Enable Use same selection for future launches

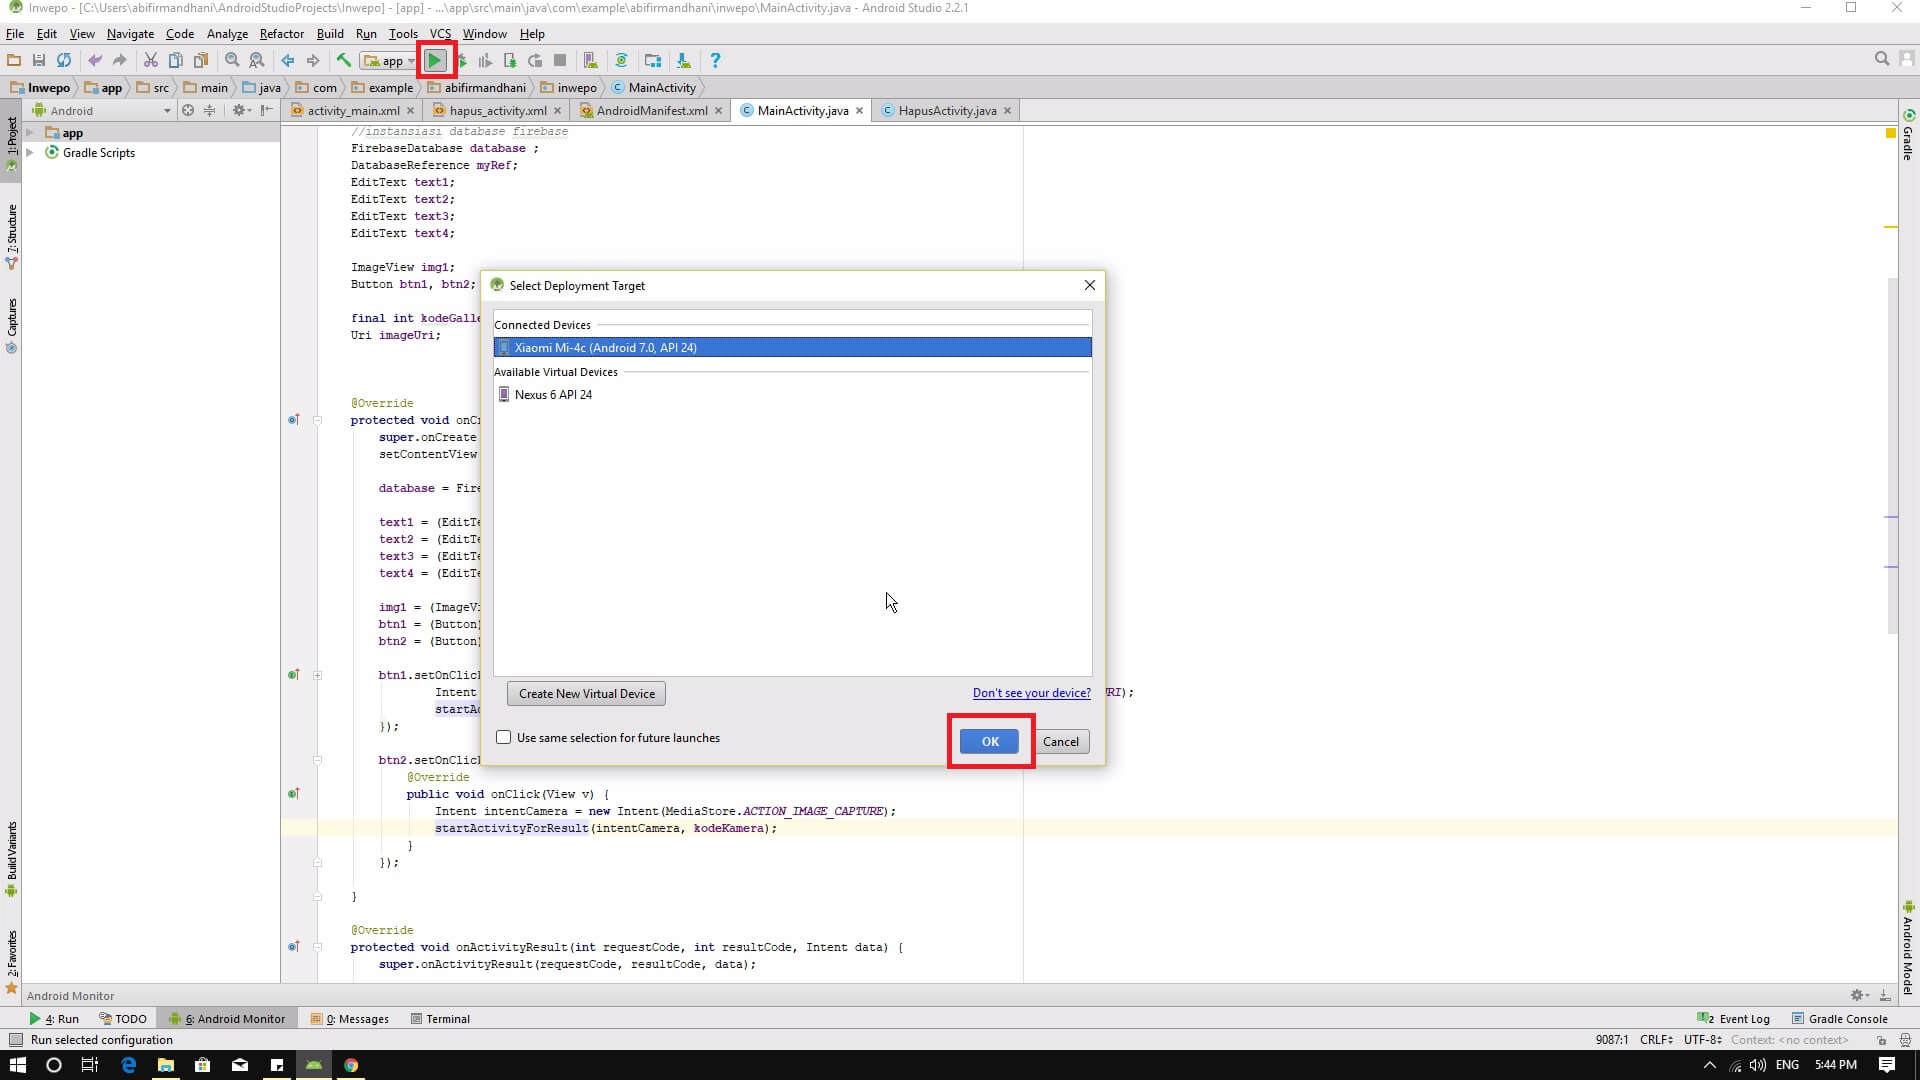tap(504, 738)
